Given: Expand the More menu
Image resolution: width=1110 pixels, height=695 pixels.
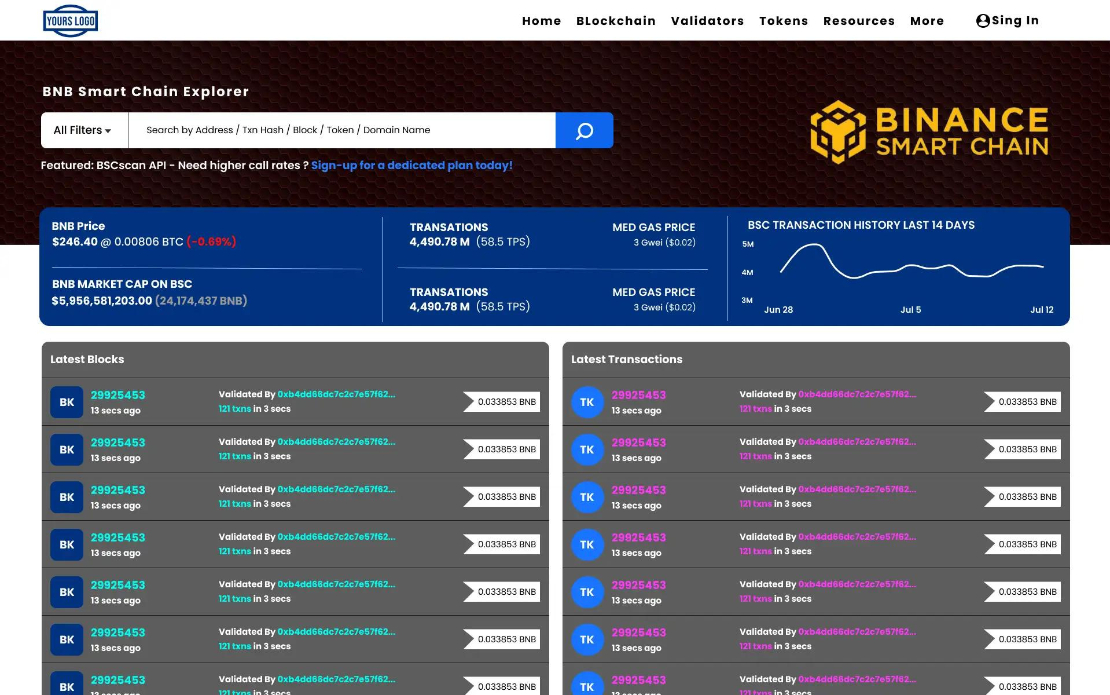Looking at the screenshot, I should [927, 21].
